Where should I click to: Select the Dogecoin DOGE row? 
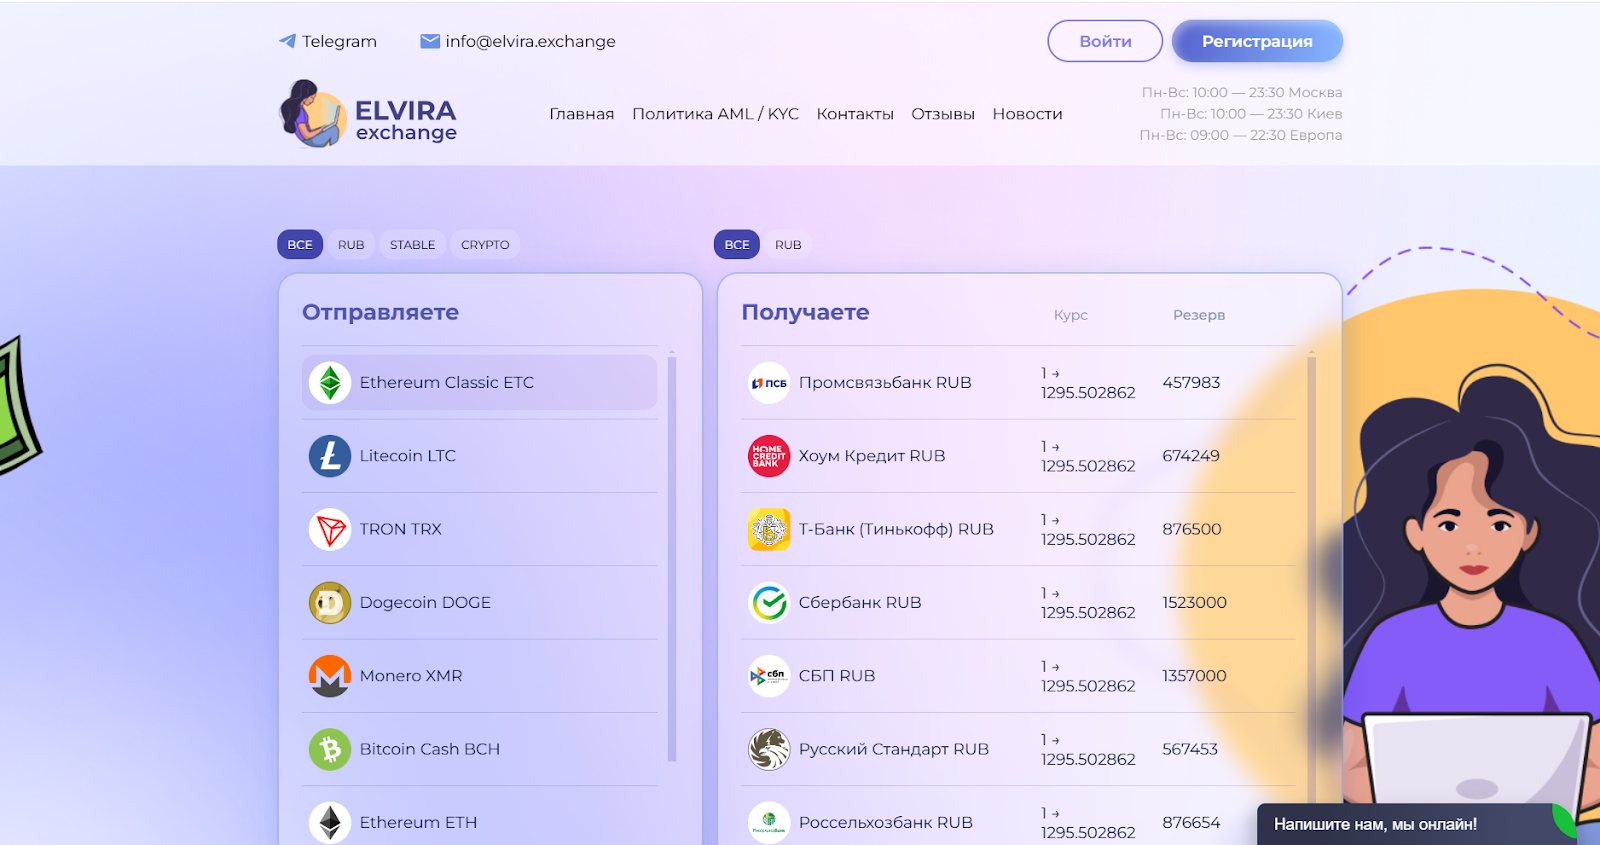(x=480, y=603)
